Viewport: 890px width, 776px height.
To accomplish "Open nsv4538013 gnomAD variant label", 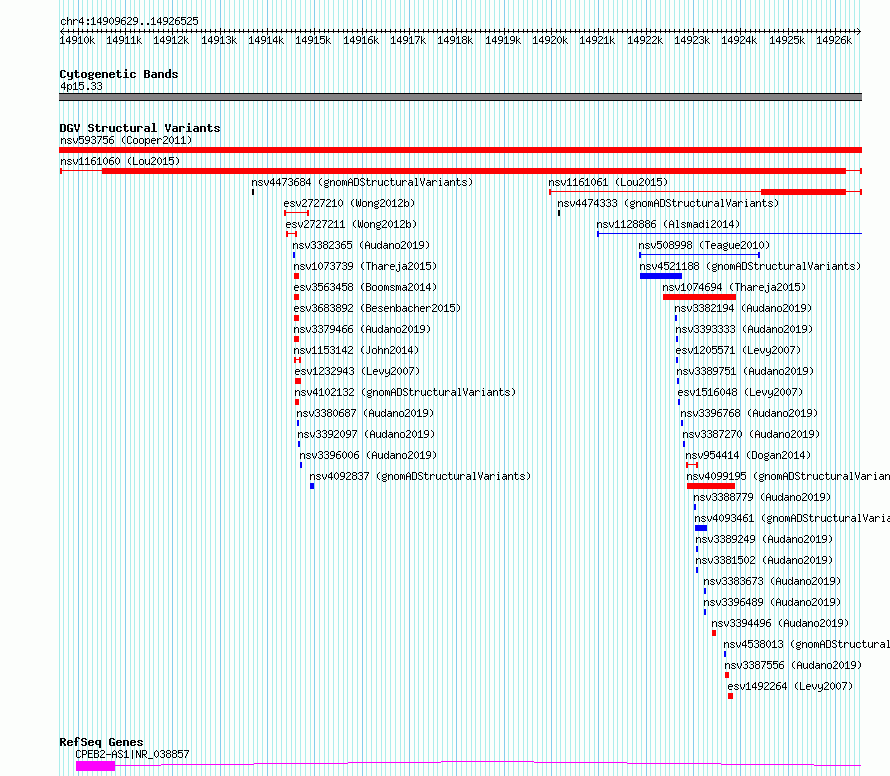I will (807, 644).
